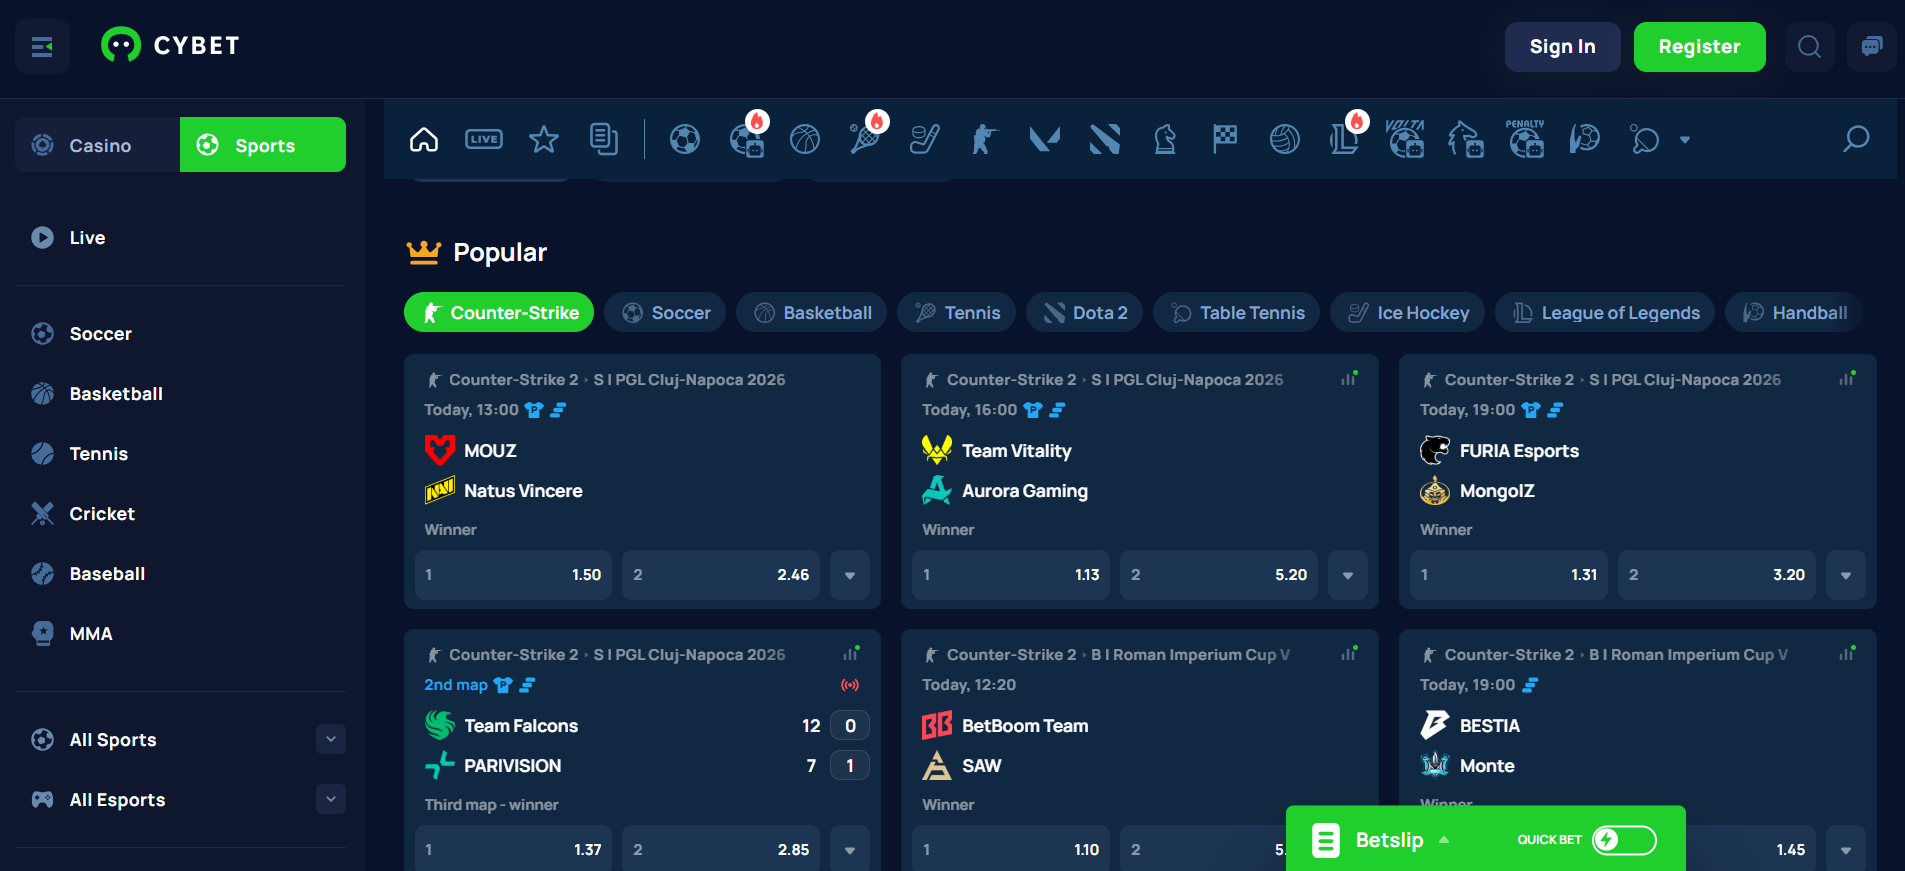Bet on Natus Vincere at 2.46 odds
Screen dimensions: 1905x871
721,575
